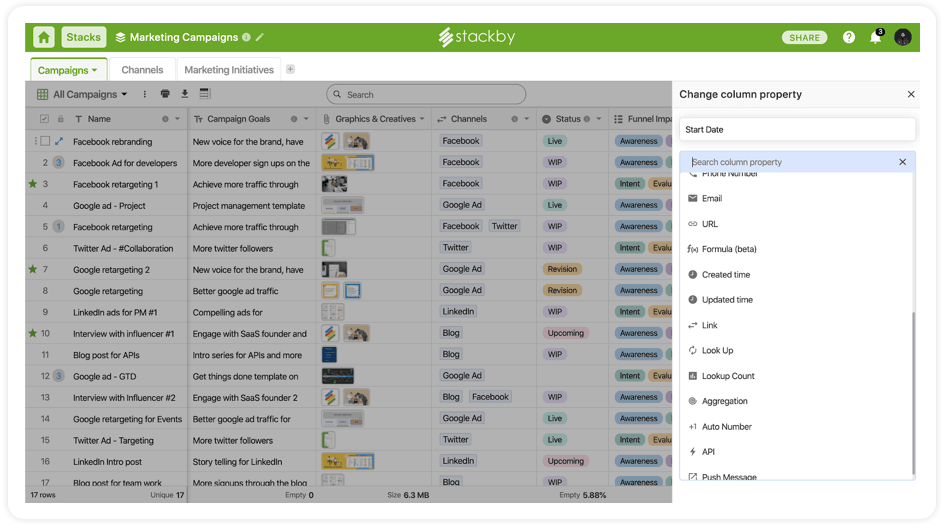Open the Facebook rebranding first creative thumbnail

pos(330,141)
